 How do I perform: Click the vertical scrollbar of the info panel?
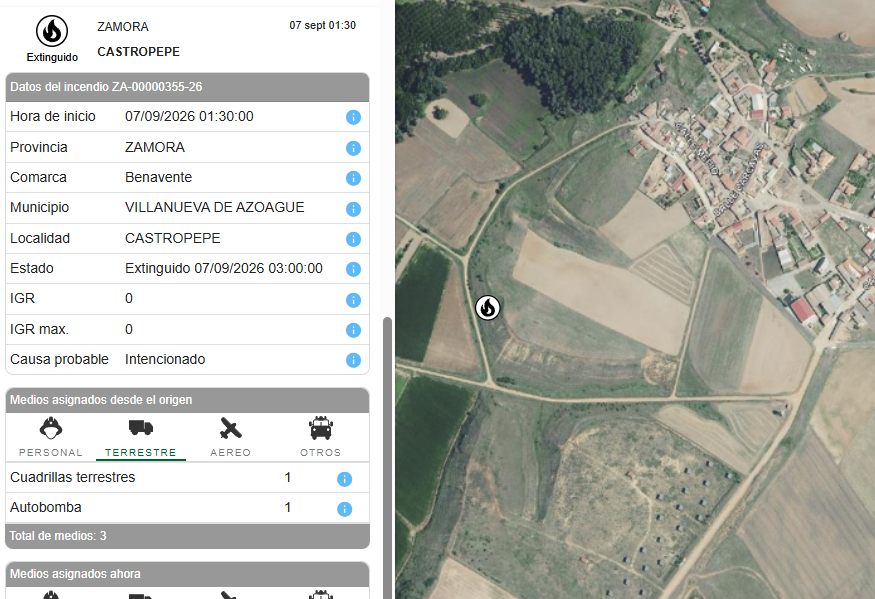[x=387, y=458]
